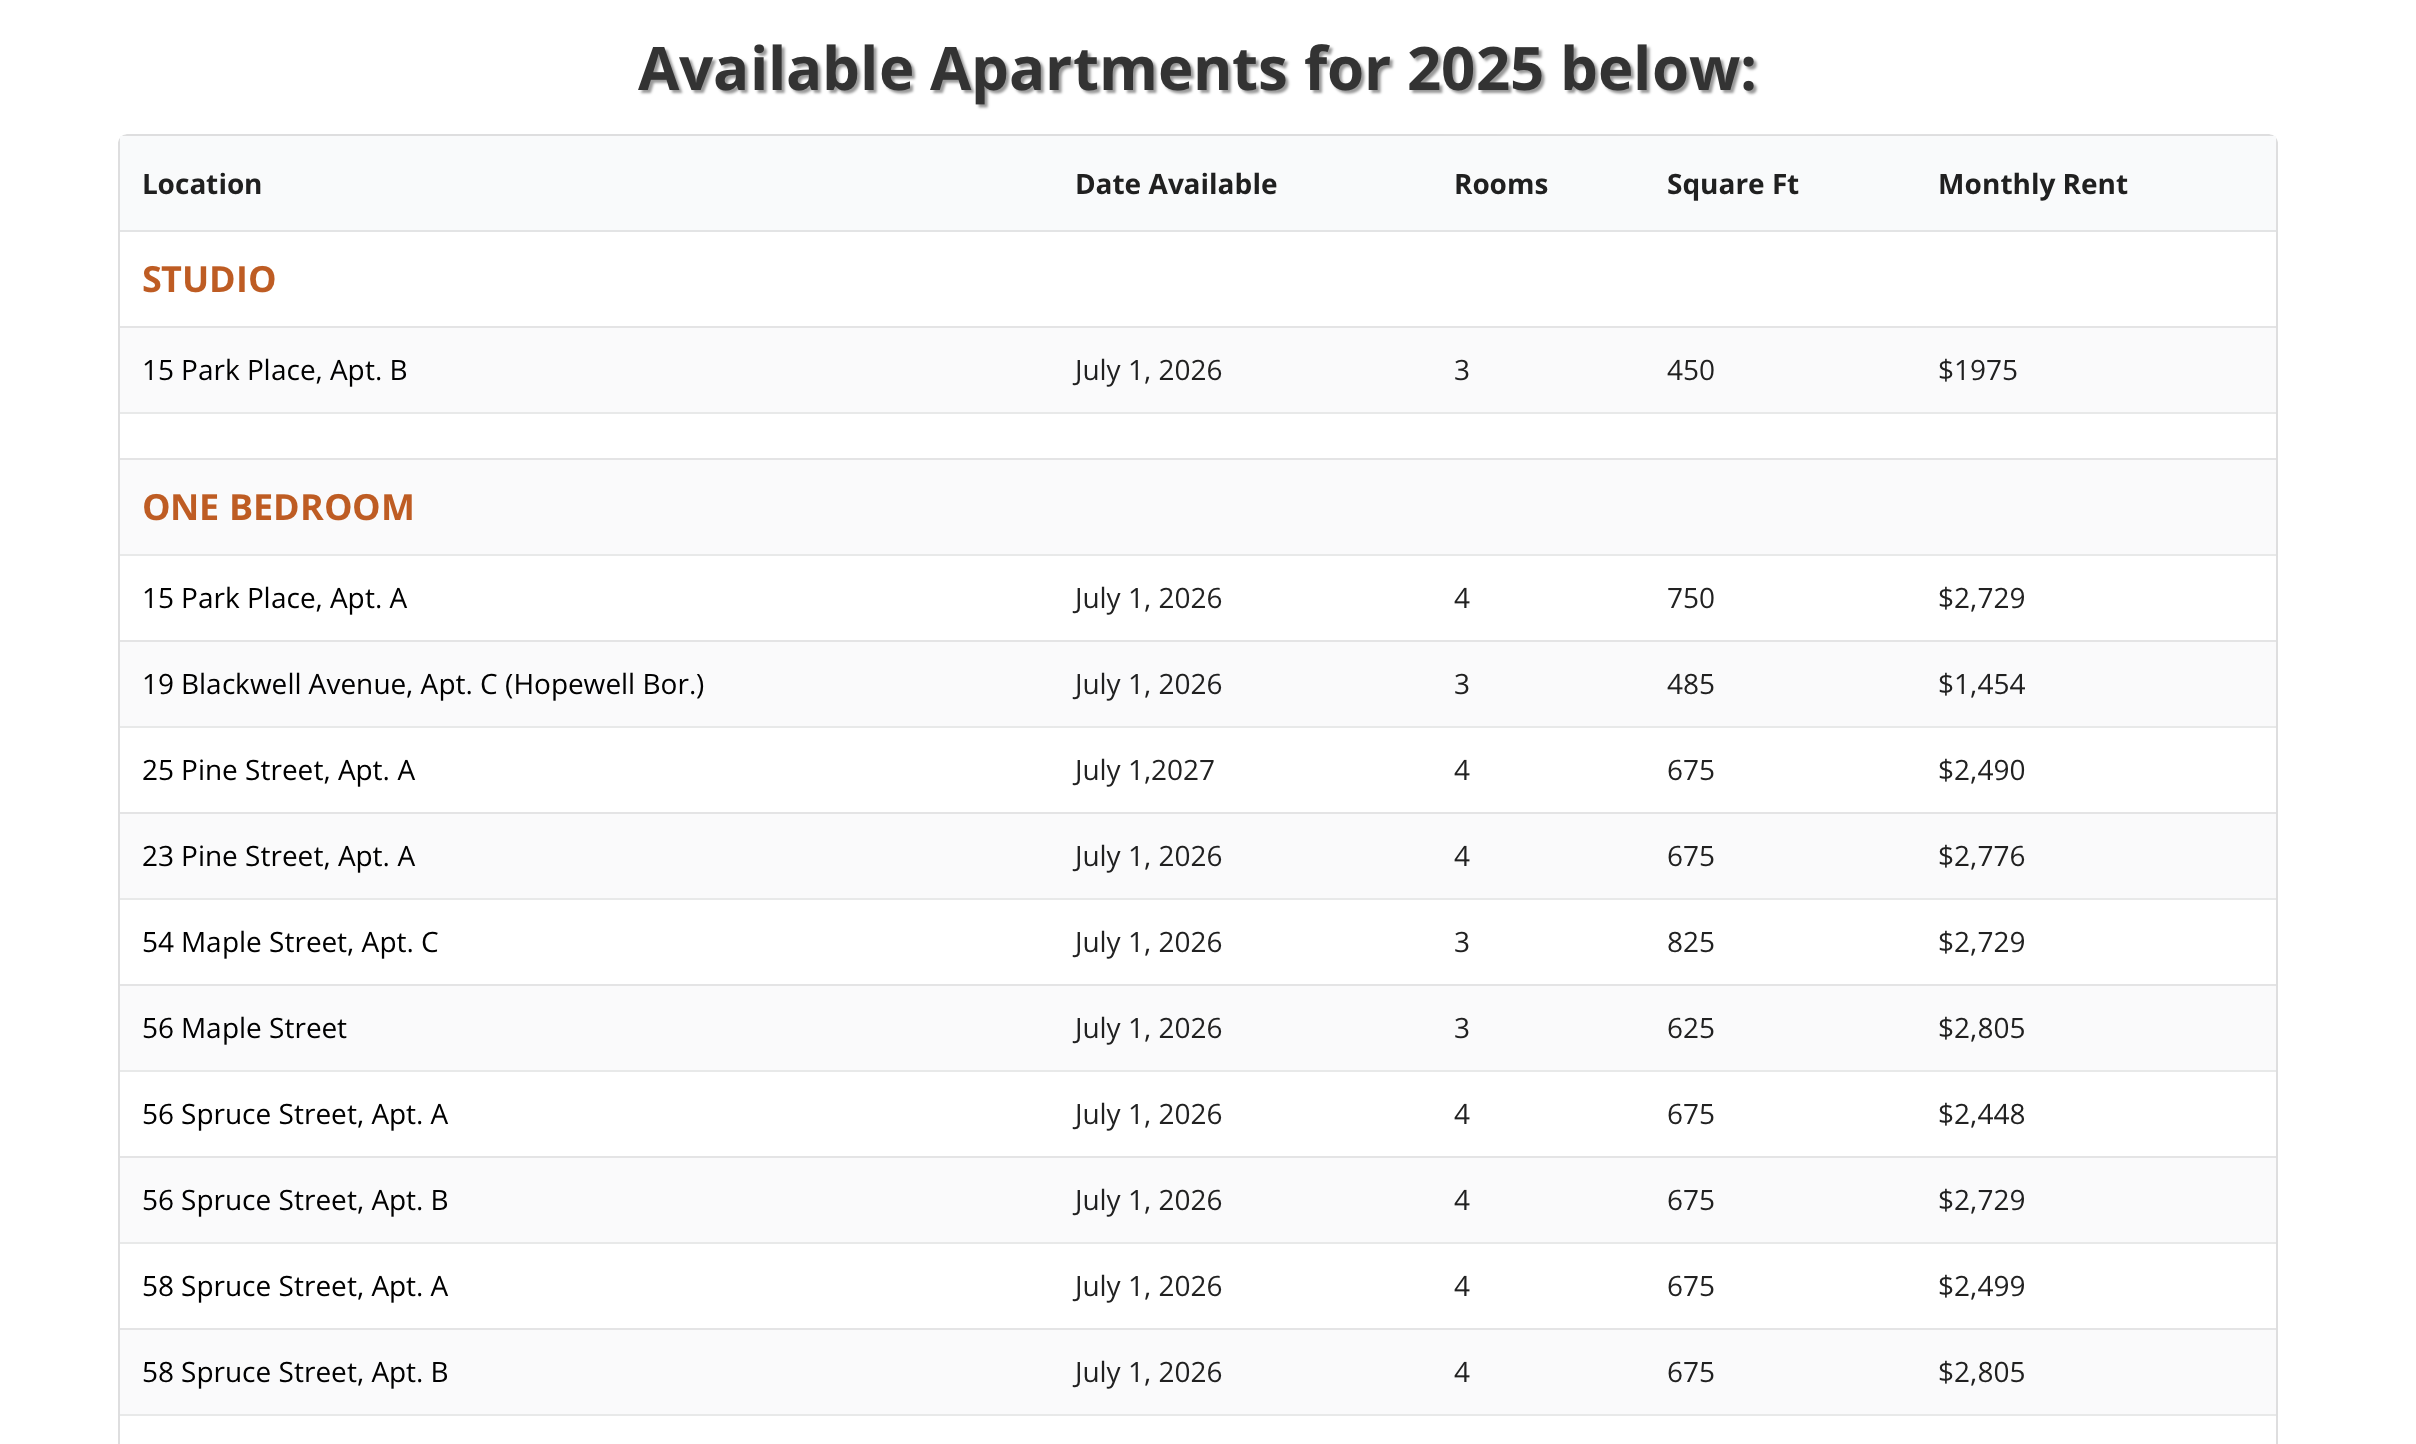Select 58 Spruce Street, Apt. B row
The width and height of the screenshot is (2416, 1444).
[295, 1372]
